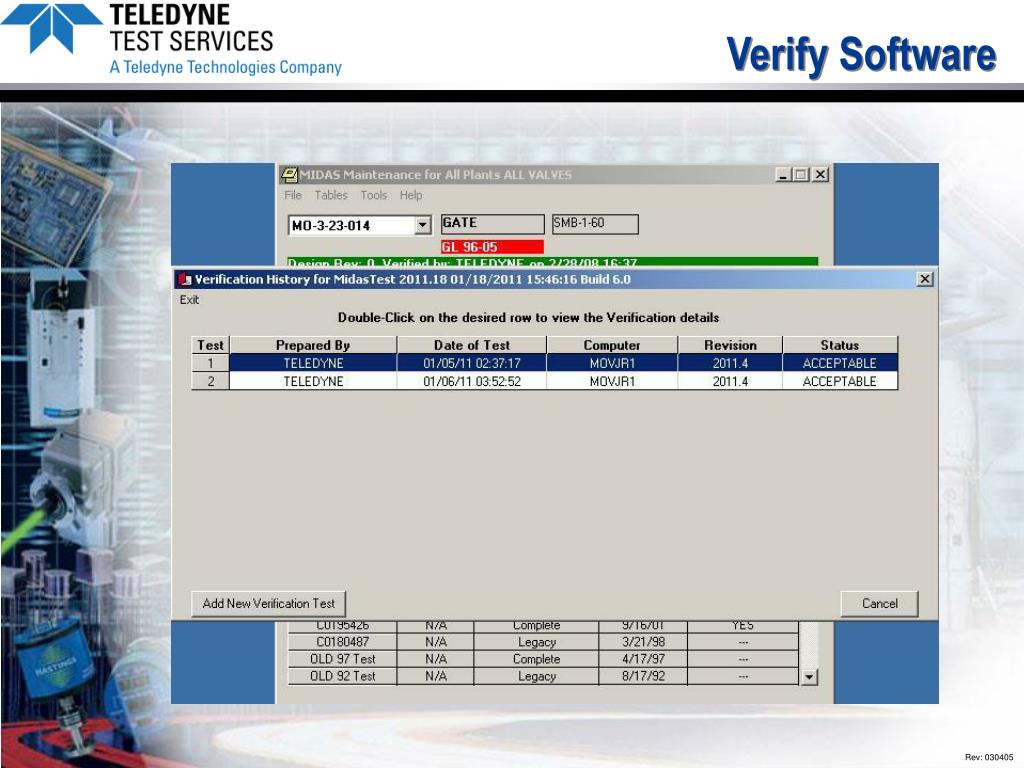Click the Revision column header
Screen dimensions: 1024x768
coord(730,345)
